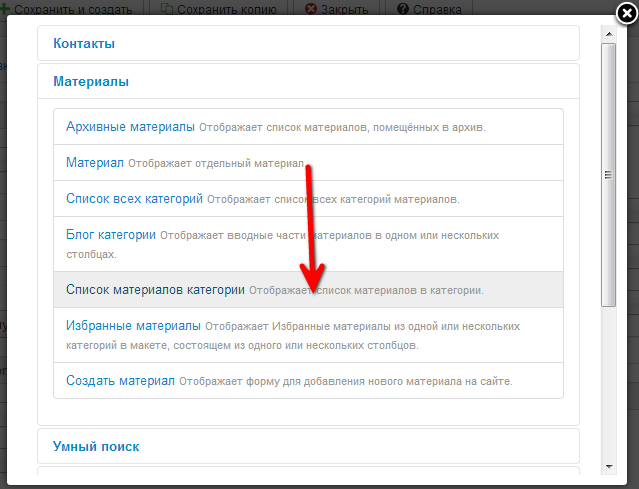The height and width of the screenshot is (489, 639).
Task: Click the scrollbar up arrow
Action: click(x=607, y=33)
